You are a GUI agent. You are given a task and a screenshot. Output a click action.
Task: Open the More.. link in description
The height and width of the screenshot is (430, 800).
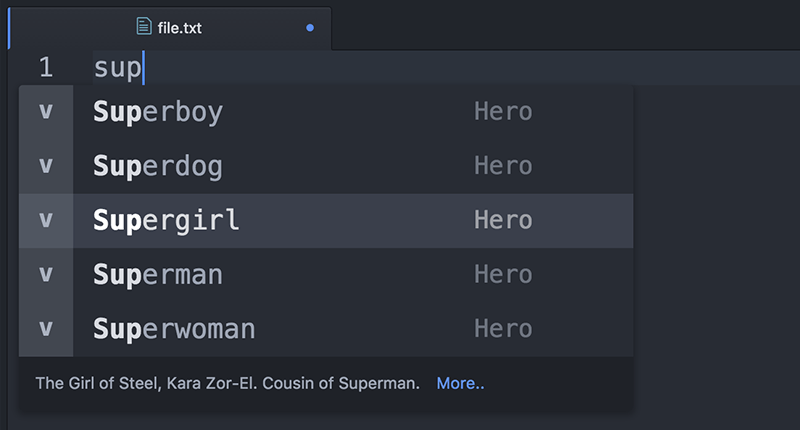click(460, 383)
